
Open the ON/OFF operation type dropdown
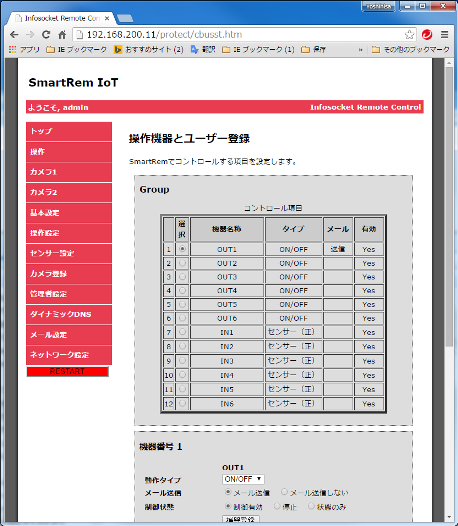pos(243,479)
